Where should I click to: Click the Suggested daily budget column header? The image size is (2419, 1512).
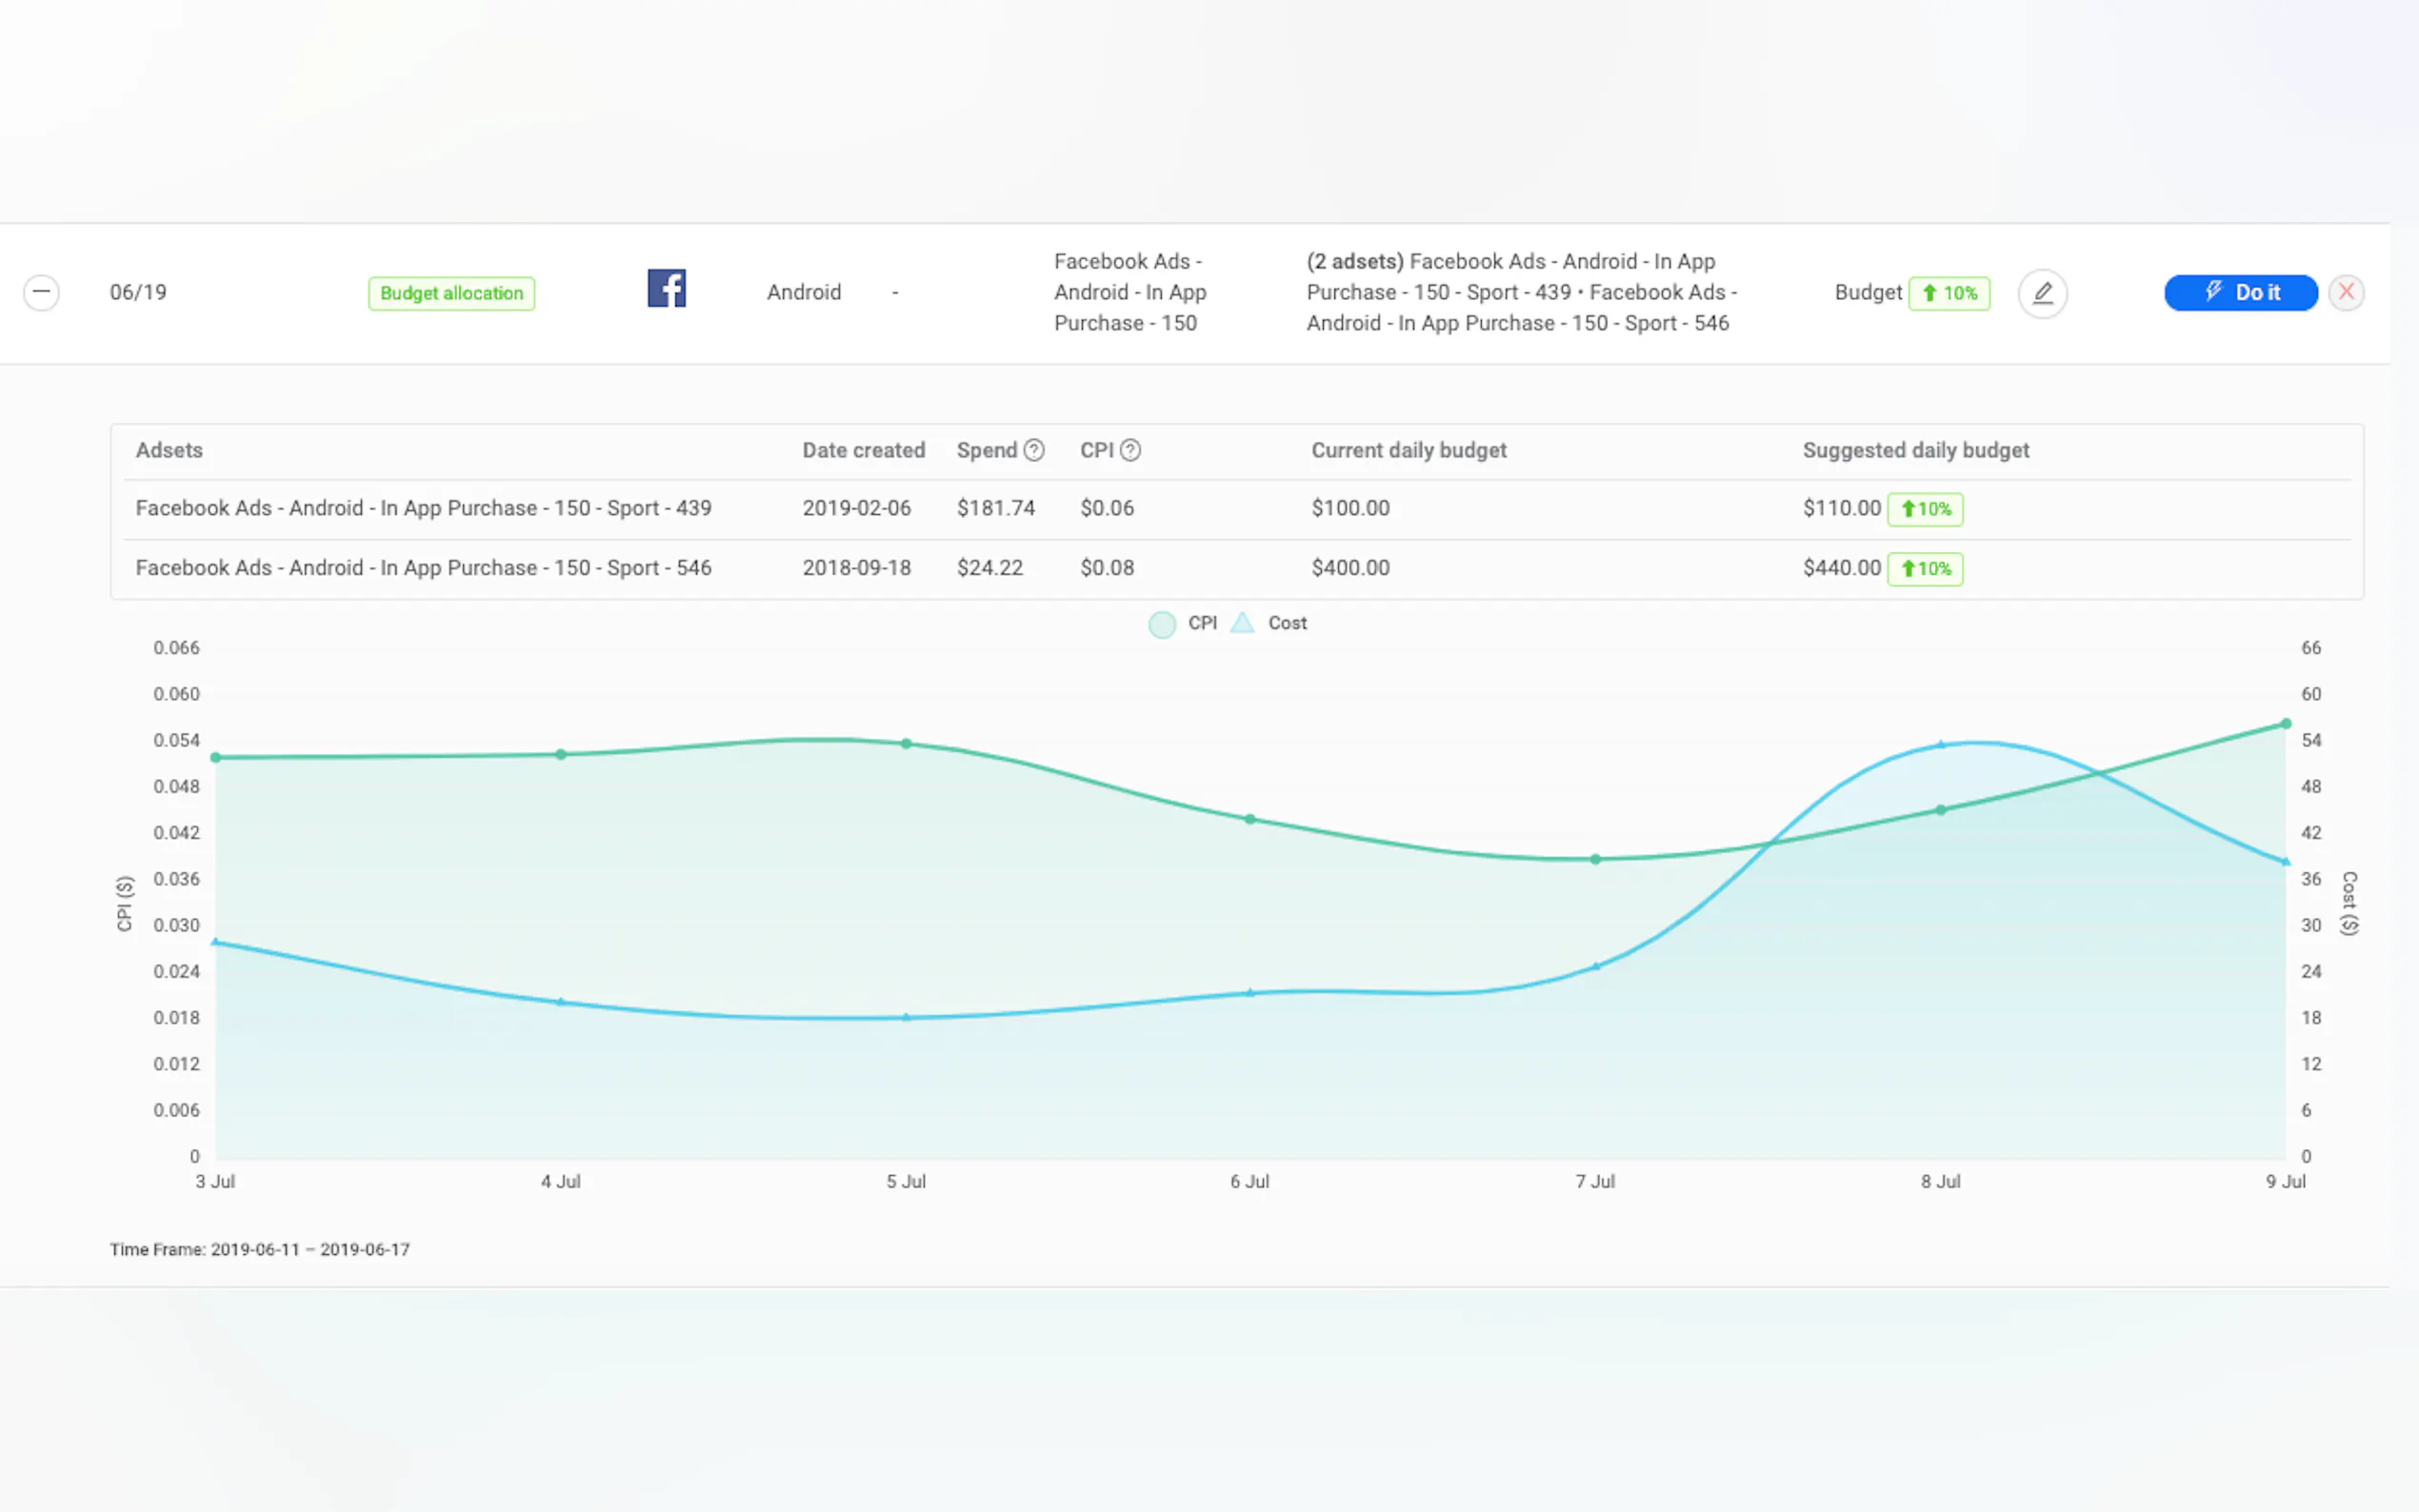[1915, 450]
